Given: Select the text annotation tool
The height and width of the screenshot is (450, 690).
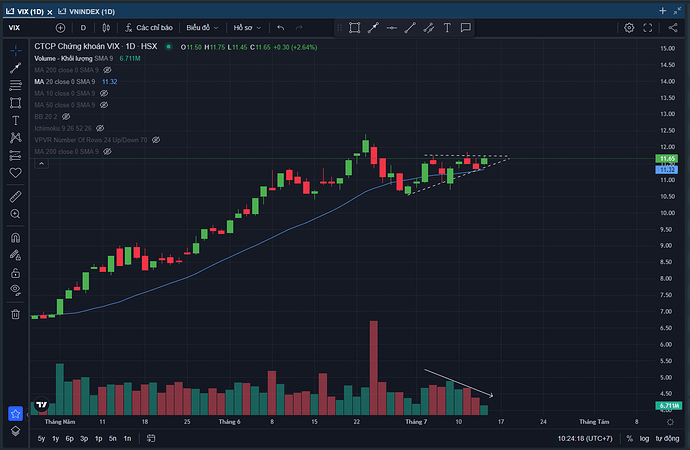Looking at the screenshot, I should point(15,119).
